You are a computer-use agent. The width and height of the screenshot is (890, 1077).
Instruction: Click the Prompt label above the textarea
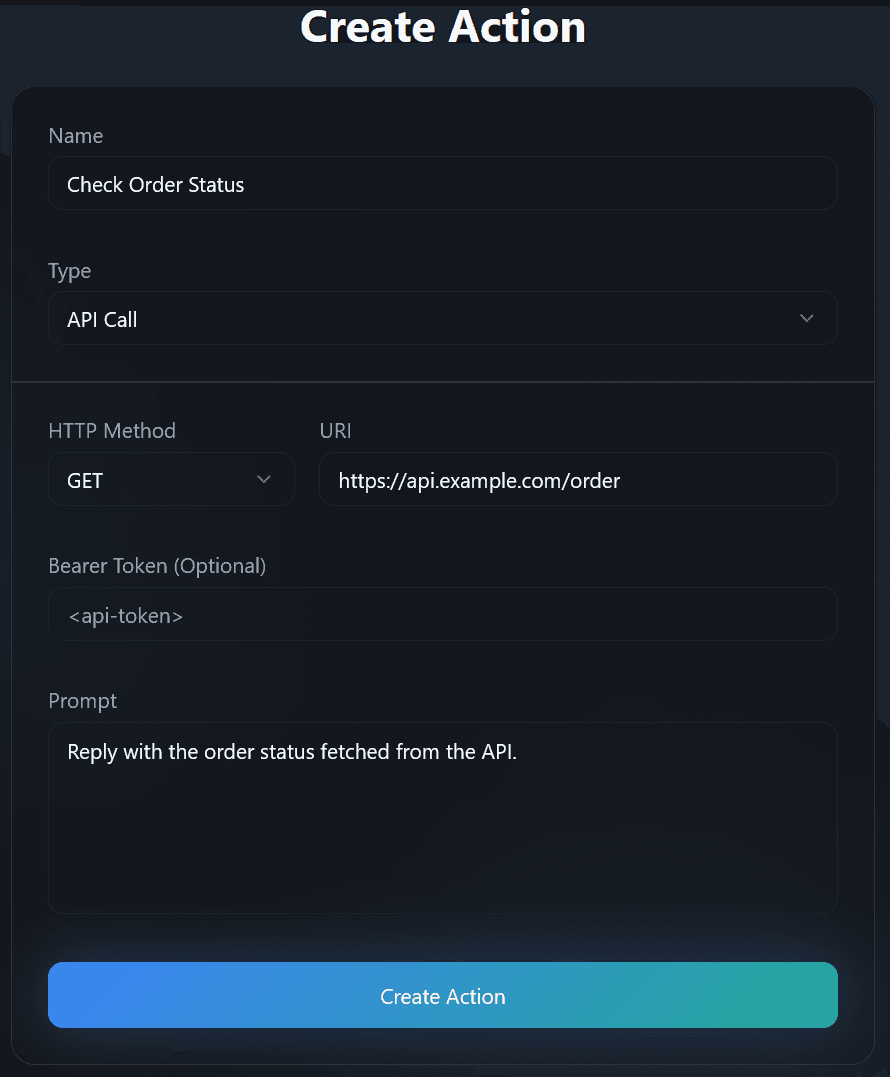[83, 700]
